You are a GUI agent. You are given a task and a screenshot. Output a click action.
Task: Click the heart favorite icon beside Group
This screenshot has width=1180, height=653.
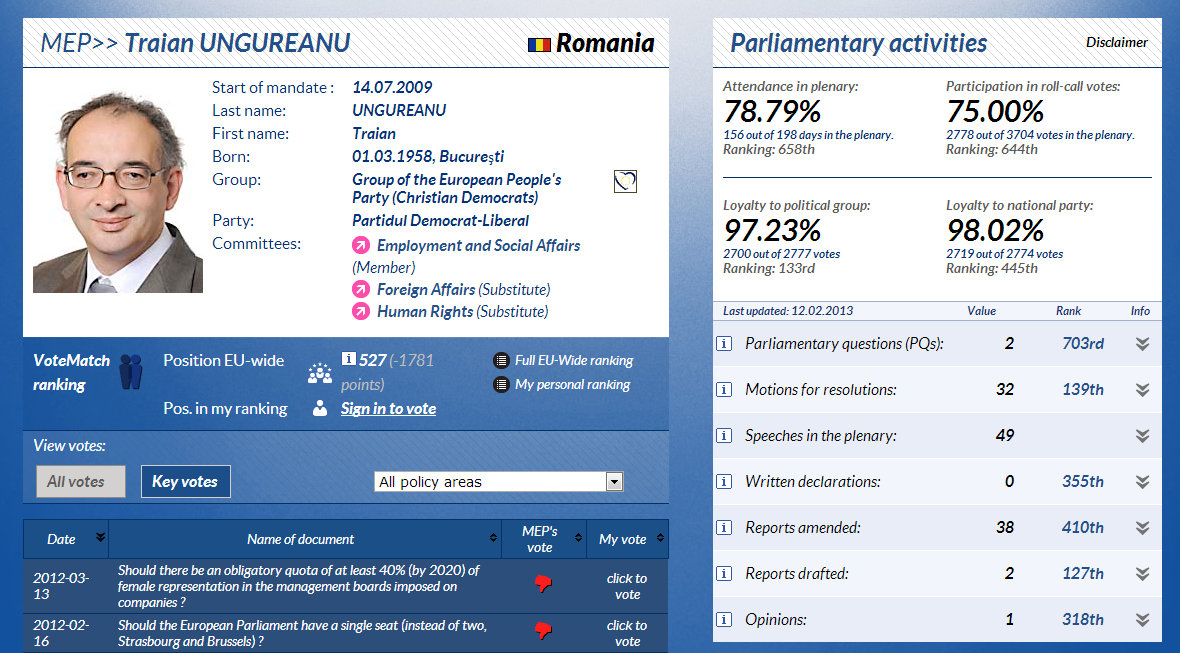(625, 181)
